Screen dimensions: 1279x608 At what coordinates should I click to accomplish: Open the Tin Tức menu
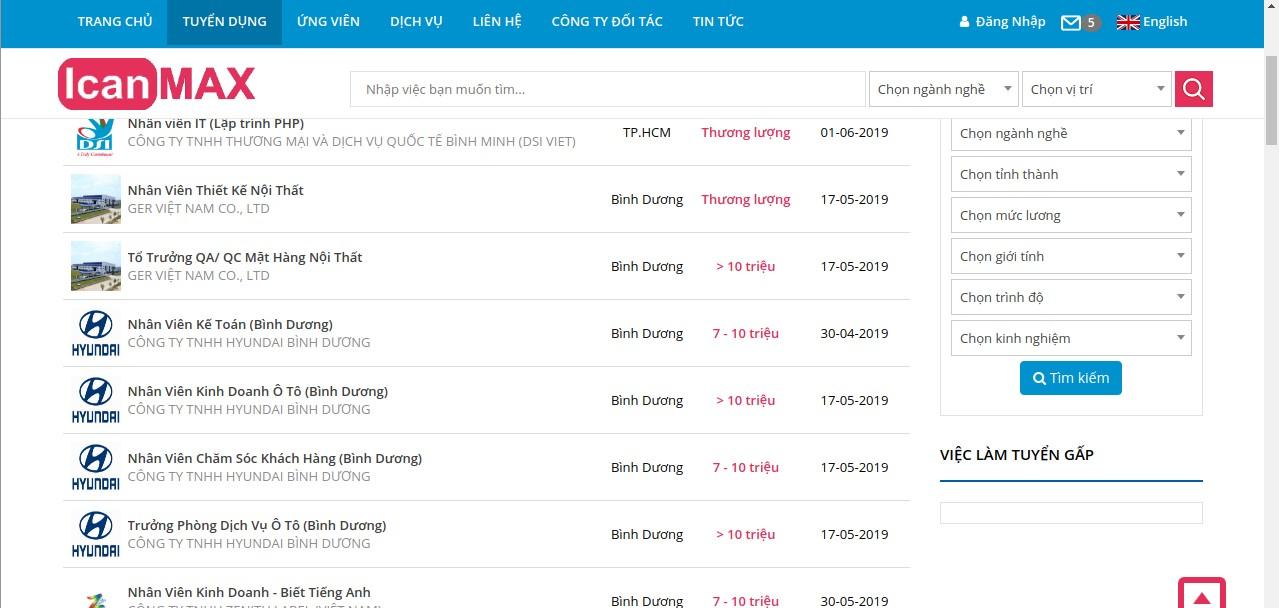718,22
